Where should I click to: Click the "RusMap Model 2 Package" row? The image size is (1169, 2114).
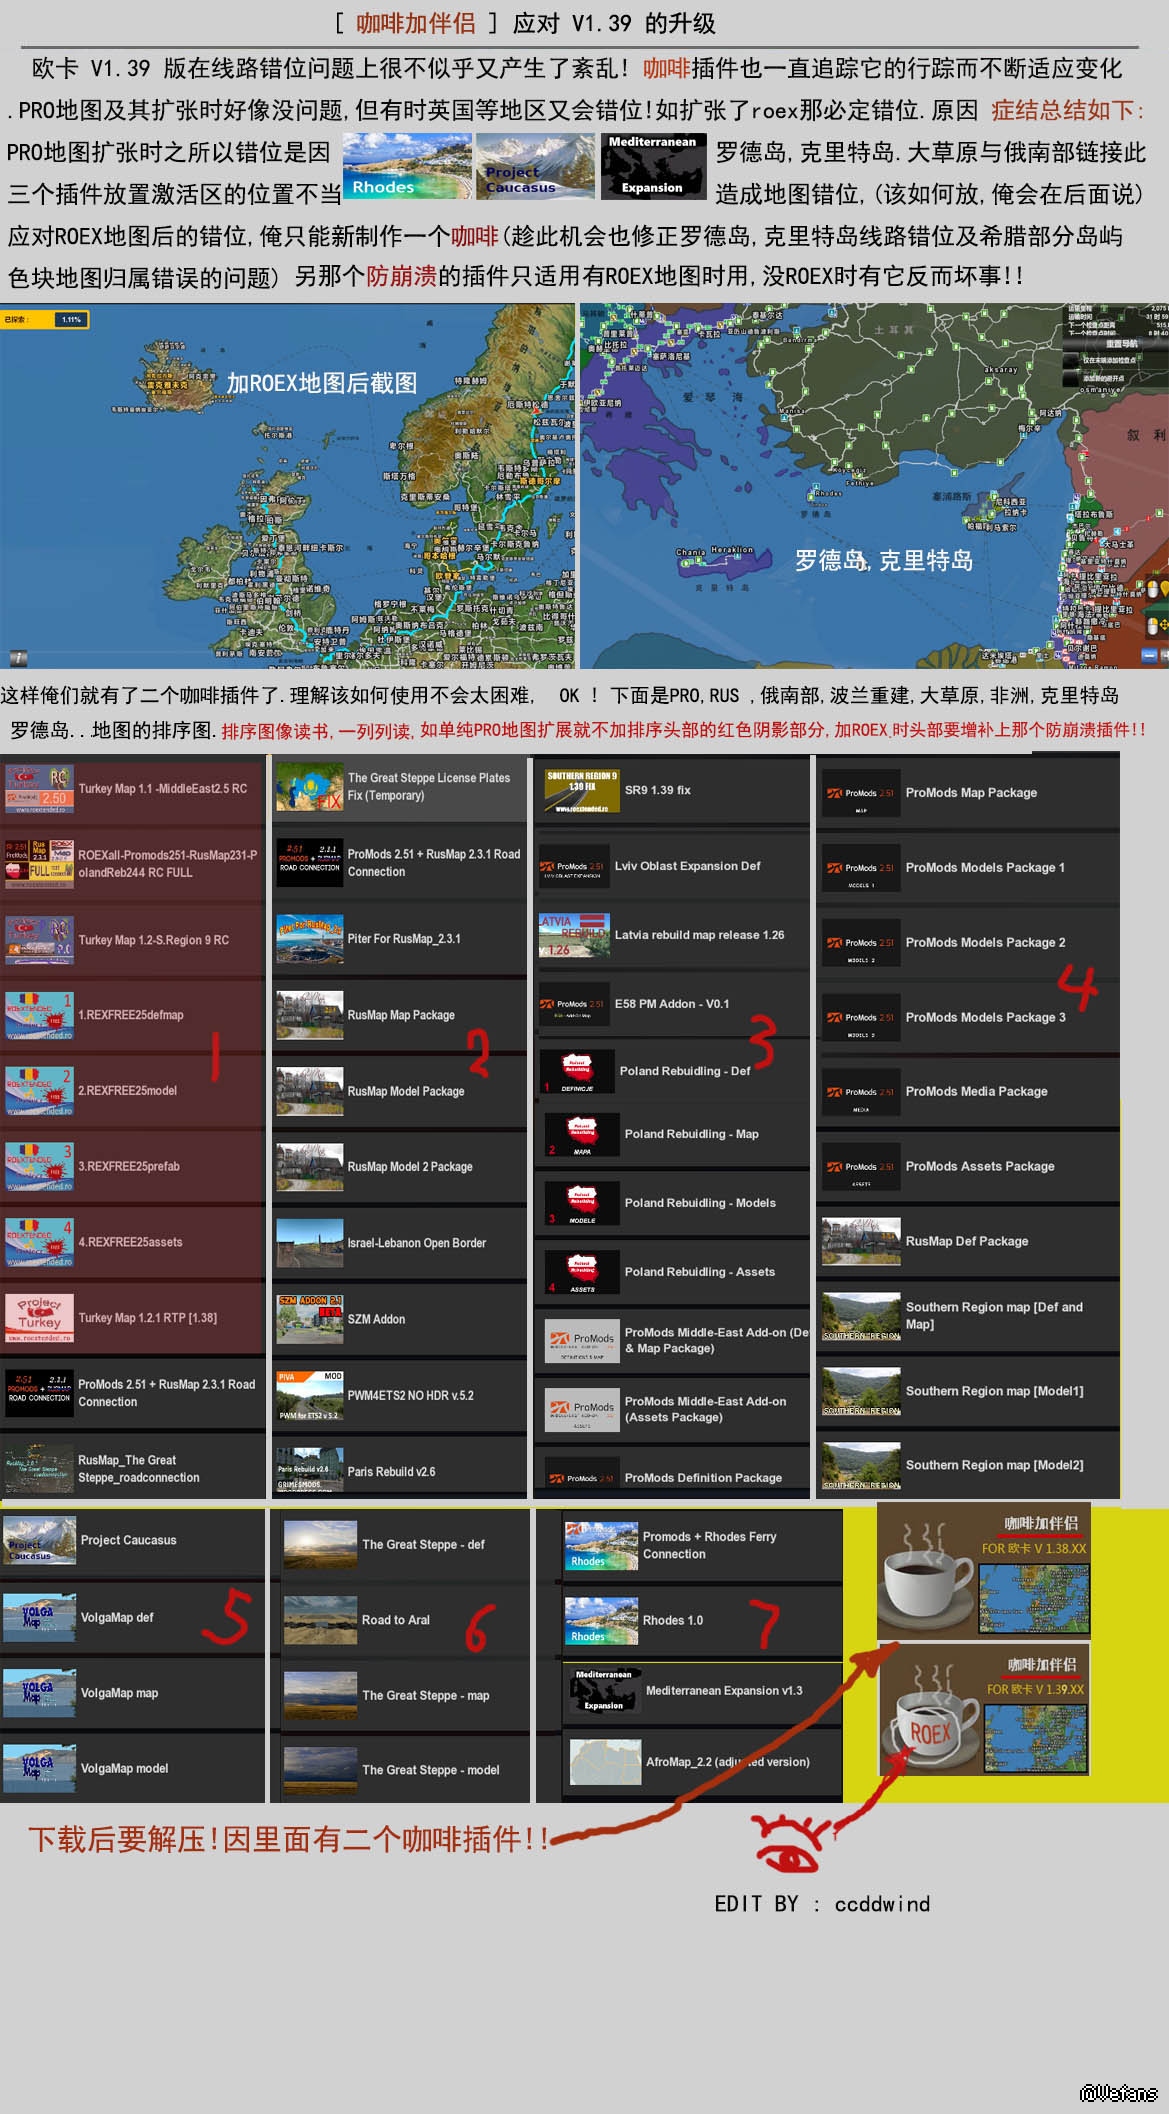pyautogui.click(x=399, y=1167)
